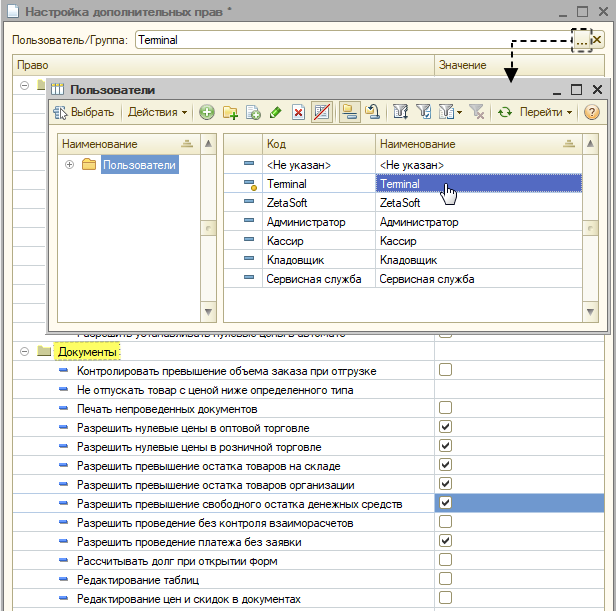Open the Действия dropdown menu
The width and height of the screenshot is (616, 611).
click(158, 112)
